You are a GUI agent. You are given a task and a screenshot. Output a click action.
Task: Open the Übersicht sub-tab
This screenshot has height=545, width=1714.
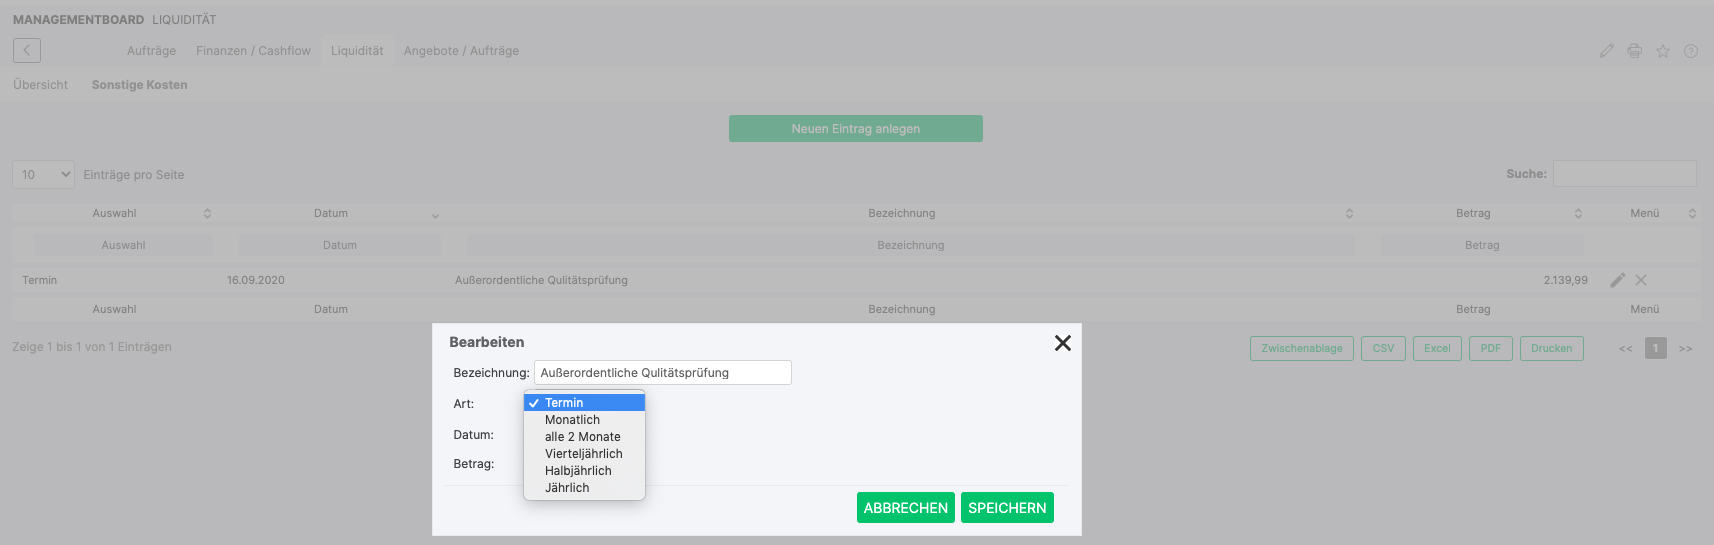[40, 85]
